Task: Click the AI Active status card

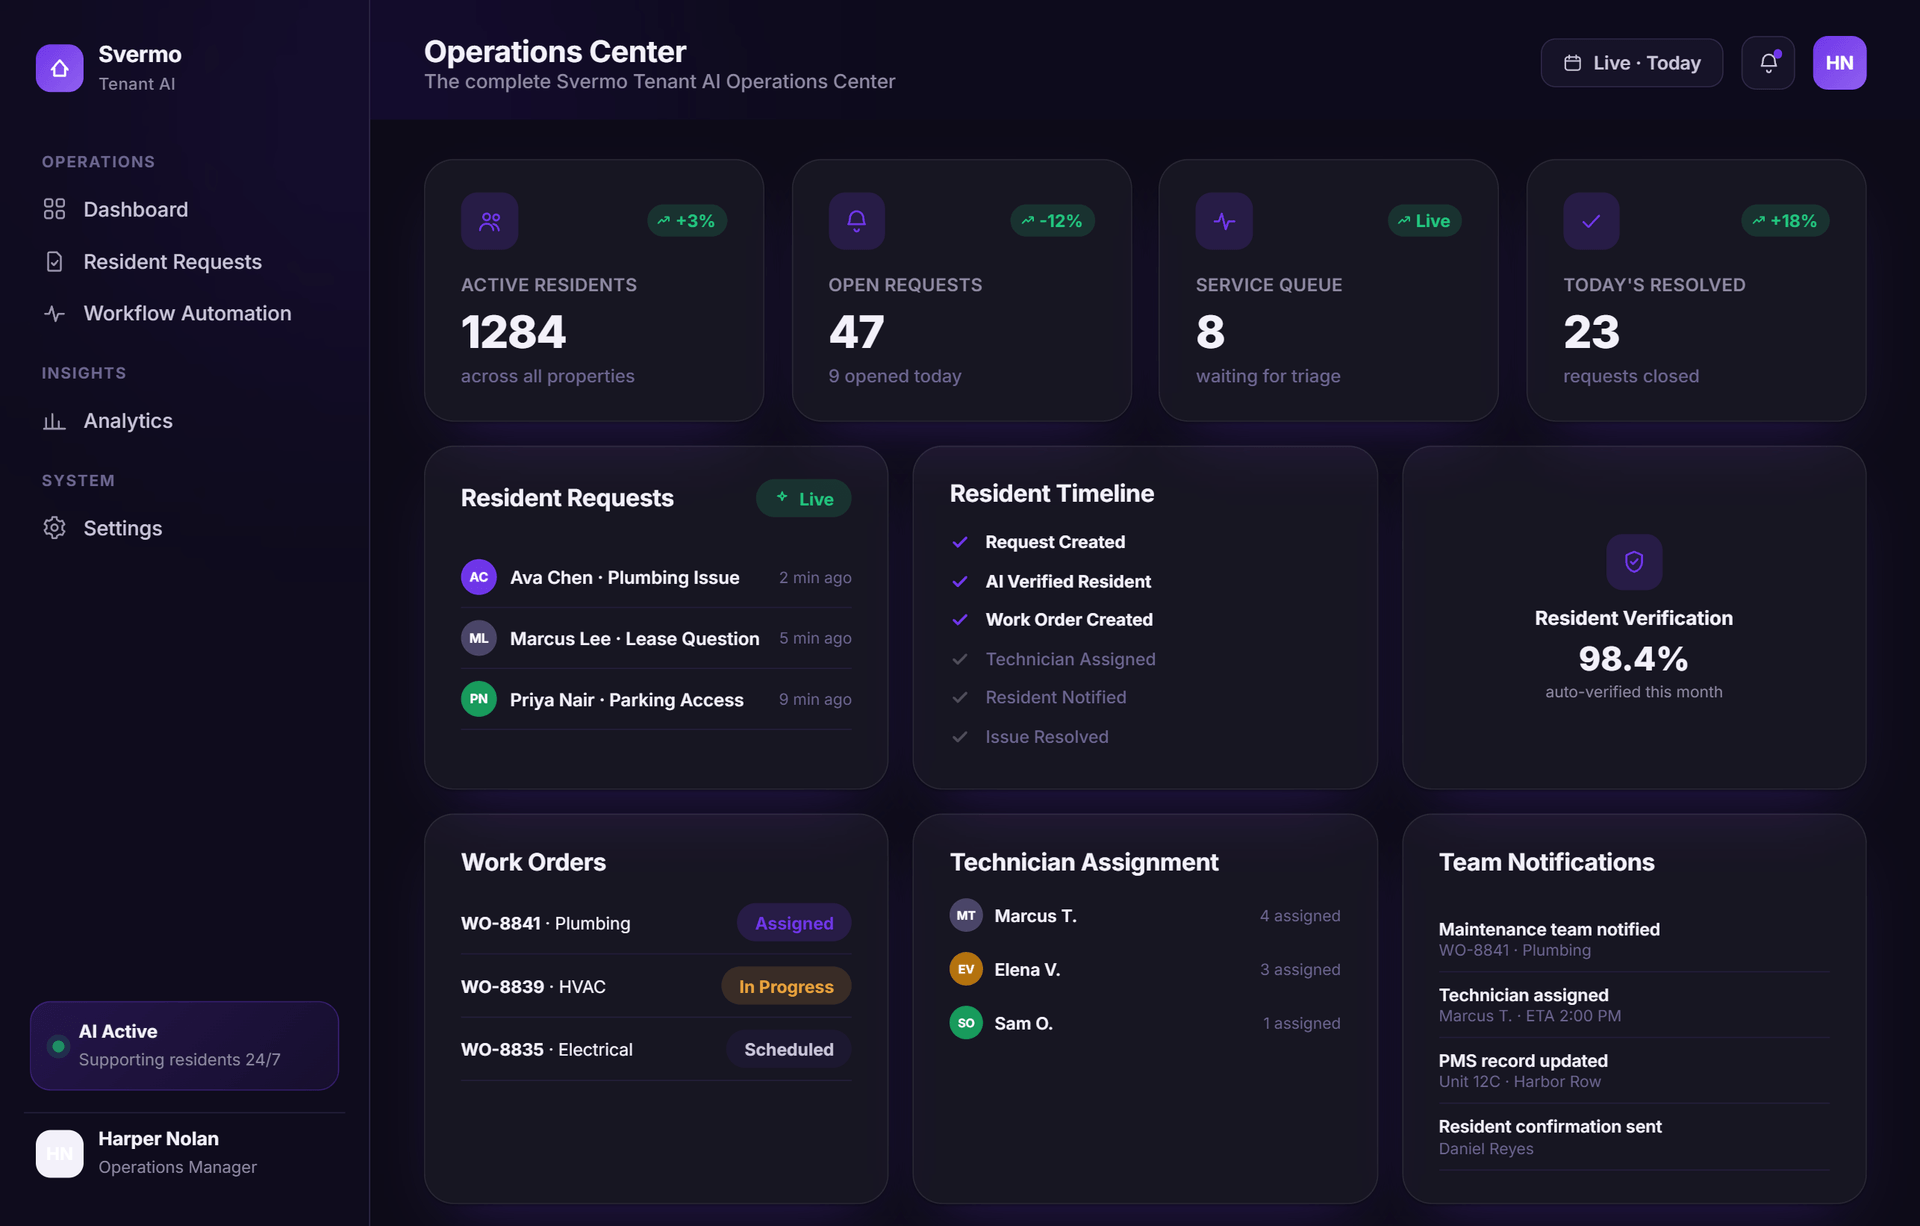Action: [184, 1046]
